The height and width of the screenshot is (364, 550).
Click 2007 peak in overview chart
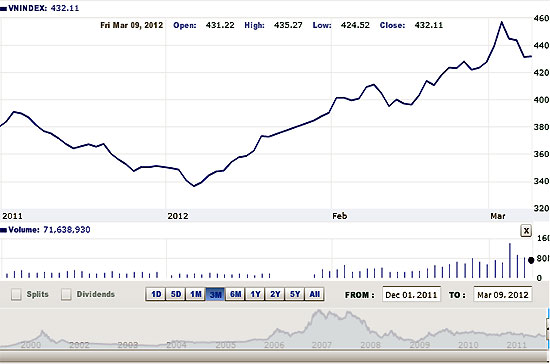point(319,312)
